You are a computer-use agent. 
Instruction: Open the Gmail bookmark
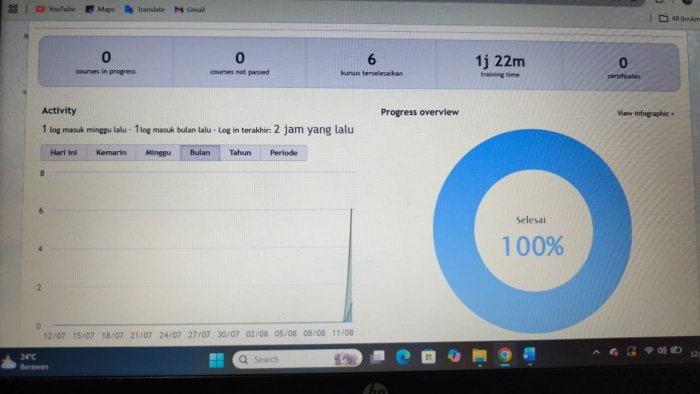(x=190, y=9)
